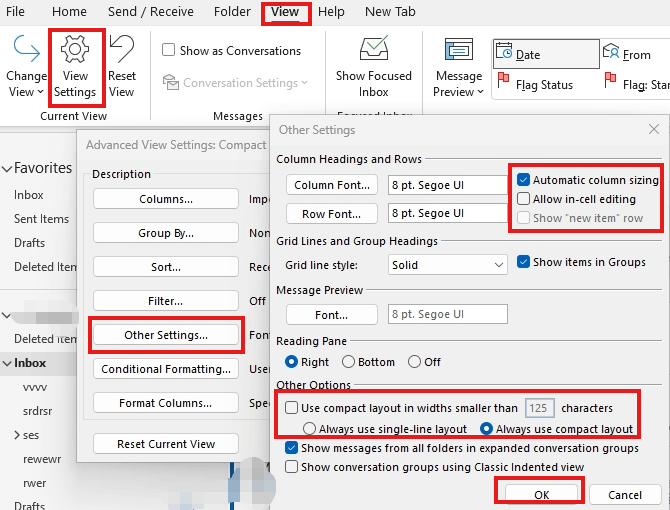Open the Message Preview dropdown

click(x=458, y=67)
